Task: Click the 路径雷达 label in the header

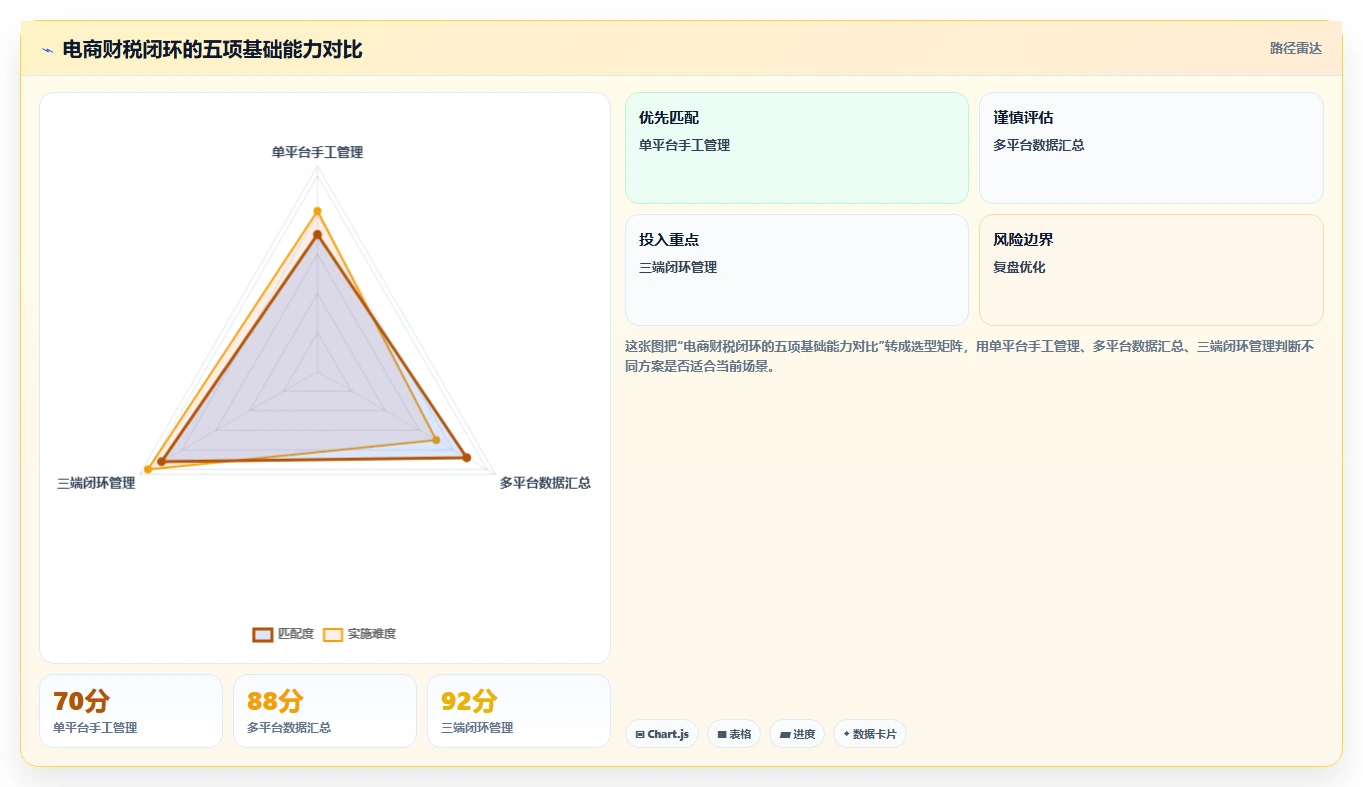Action: 1295,48
